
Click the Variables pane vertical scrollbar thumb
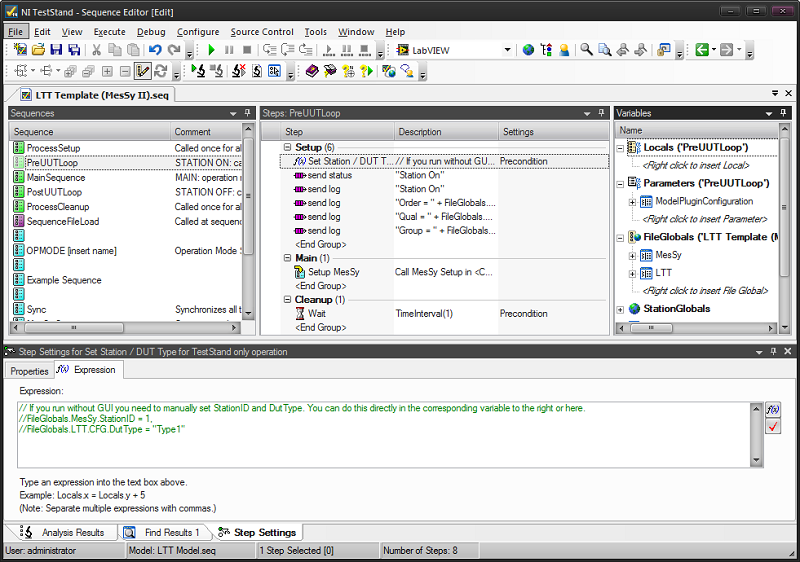[785, 208]
